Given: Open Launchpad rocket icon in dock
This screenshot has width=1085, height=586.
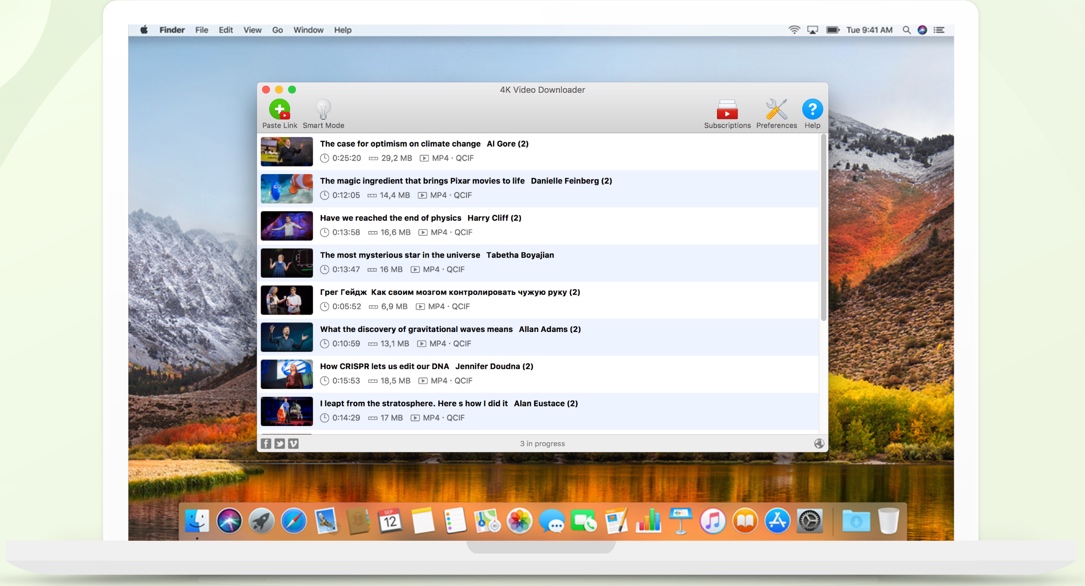Looking at the screenshot, I should 262,521.
